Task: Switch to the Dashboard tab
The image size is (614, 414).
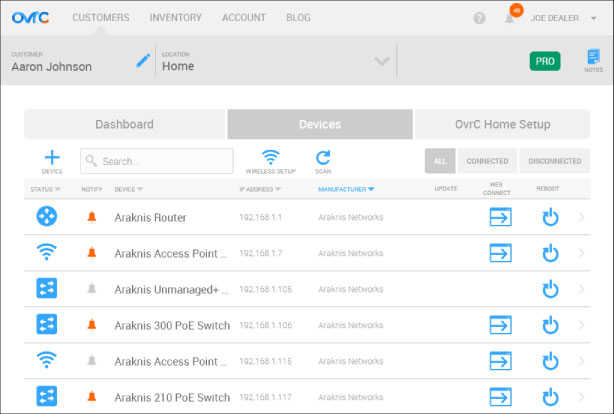Action: point(125,124)
